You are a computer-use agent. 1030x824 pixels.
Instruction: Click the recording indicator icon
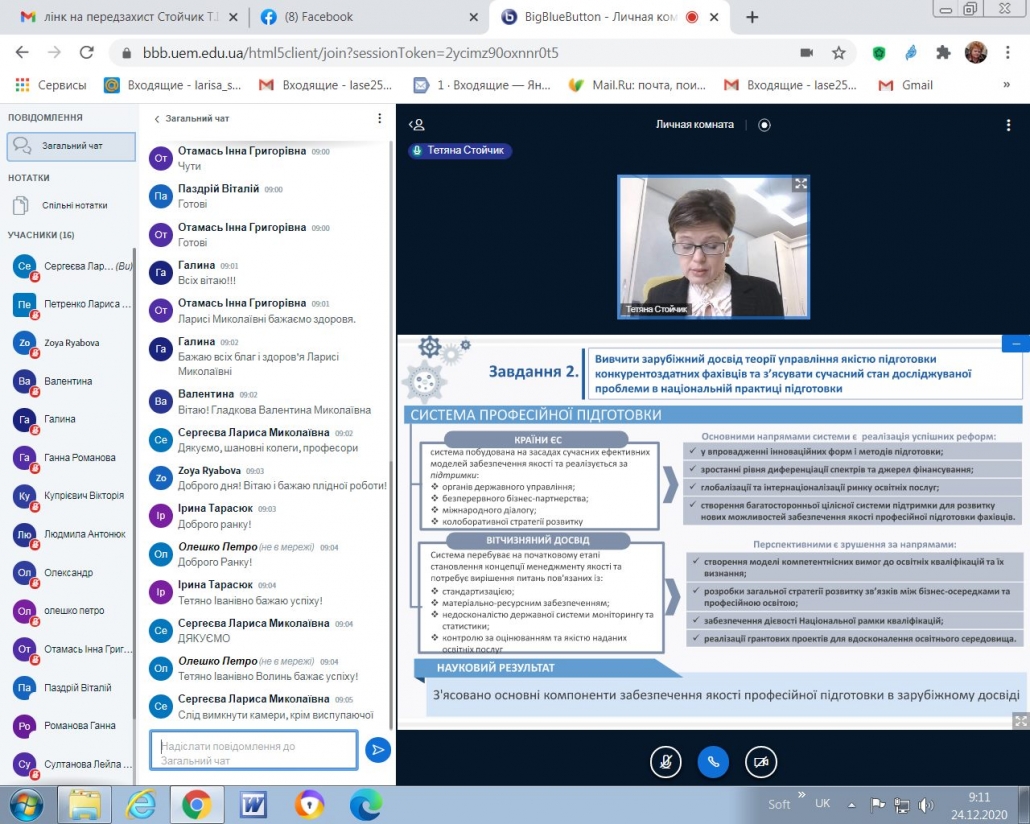(x=764, y=125)
